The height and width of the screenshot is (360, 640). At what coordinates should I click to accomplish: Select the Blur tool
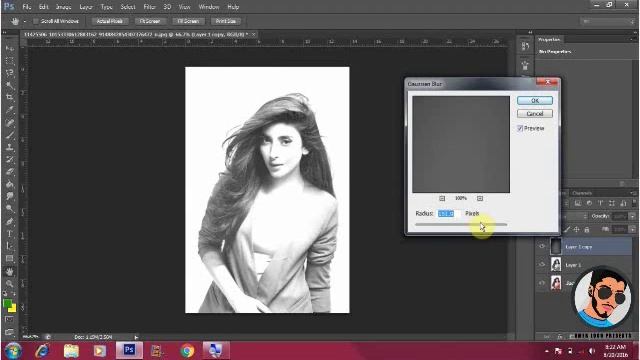click(x=10, y=196)
